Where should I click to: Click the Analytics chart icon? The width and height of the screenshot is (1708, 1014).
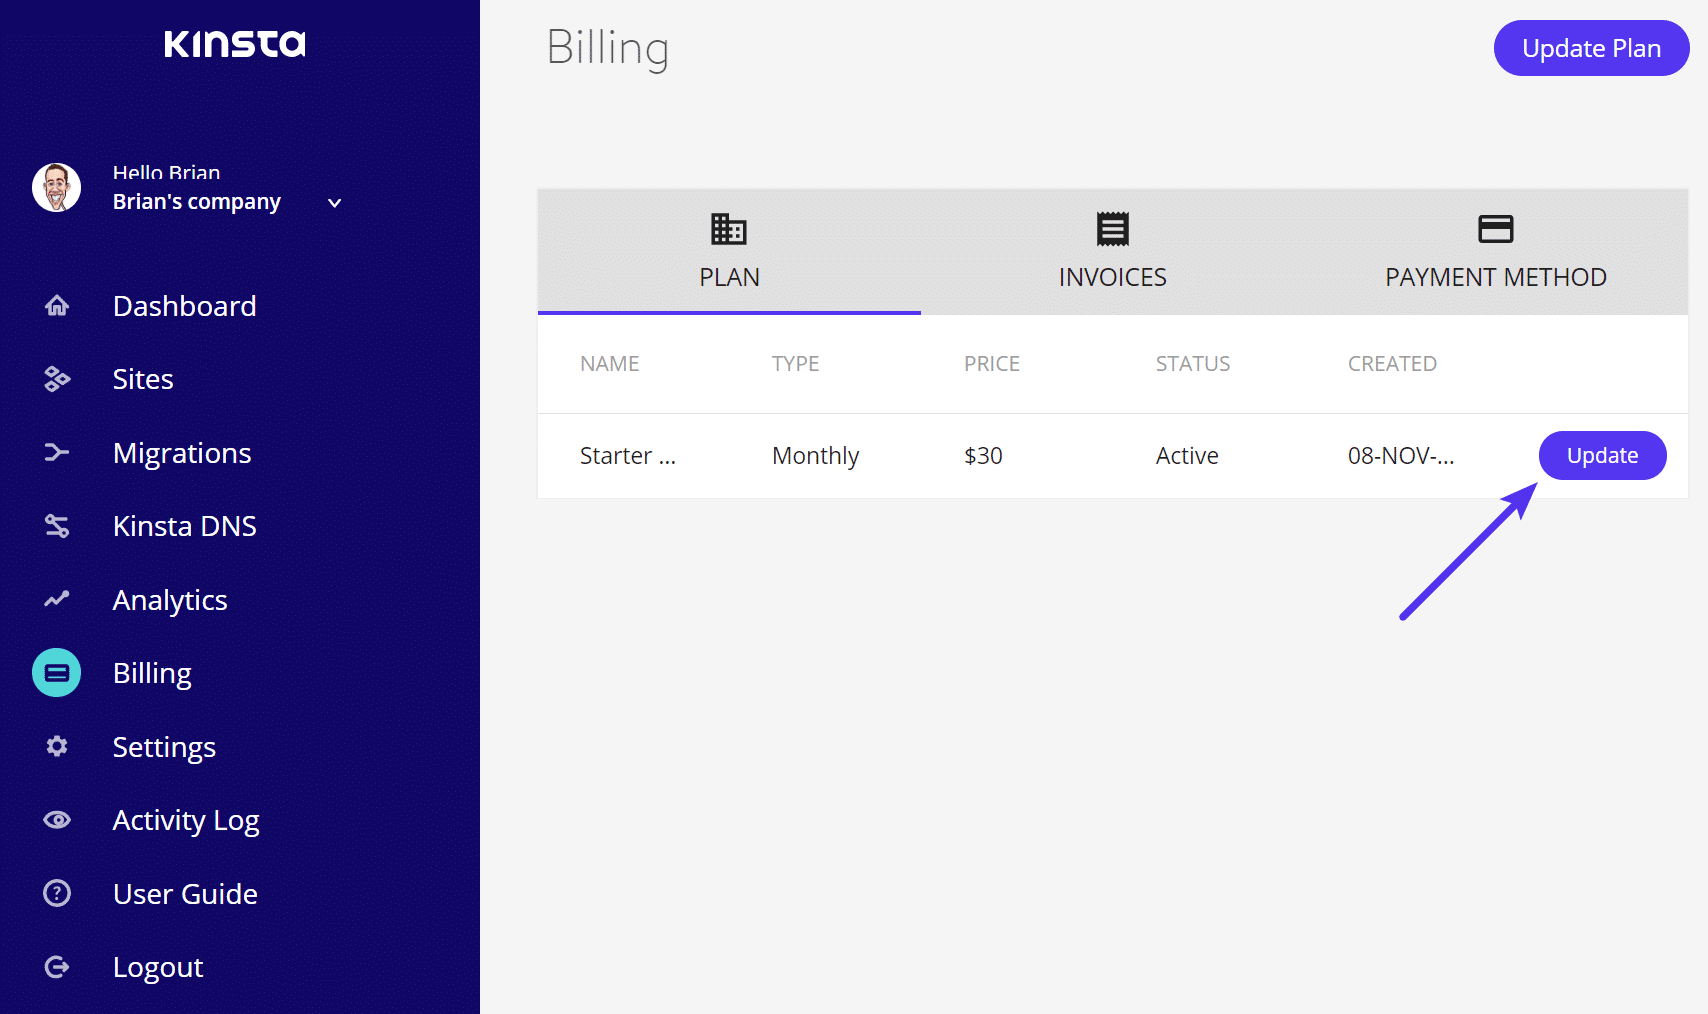point(57,599)
